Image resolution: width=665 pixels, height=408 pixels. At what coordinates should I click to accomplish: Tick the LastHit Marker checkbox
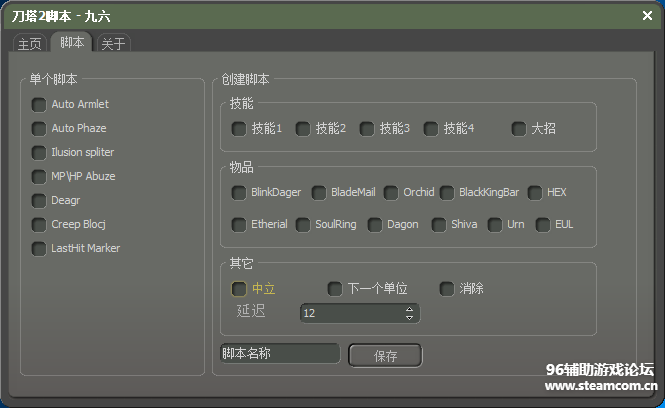pos(39,248)
